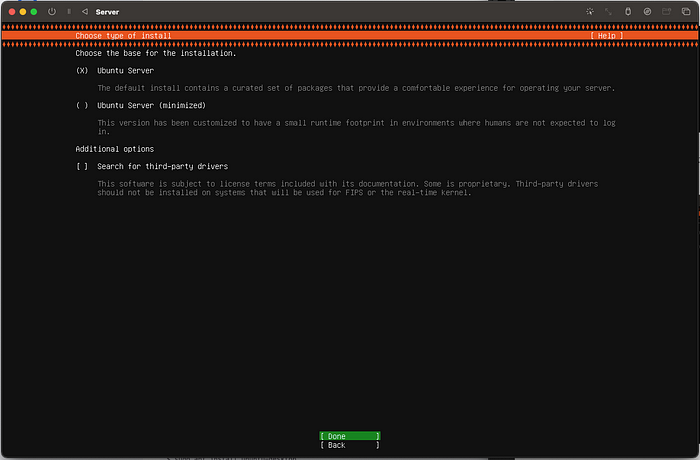Click the 'Server' window title
The image size is (700, 460).
[x=107, y=12]
